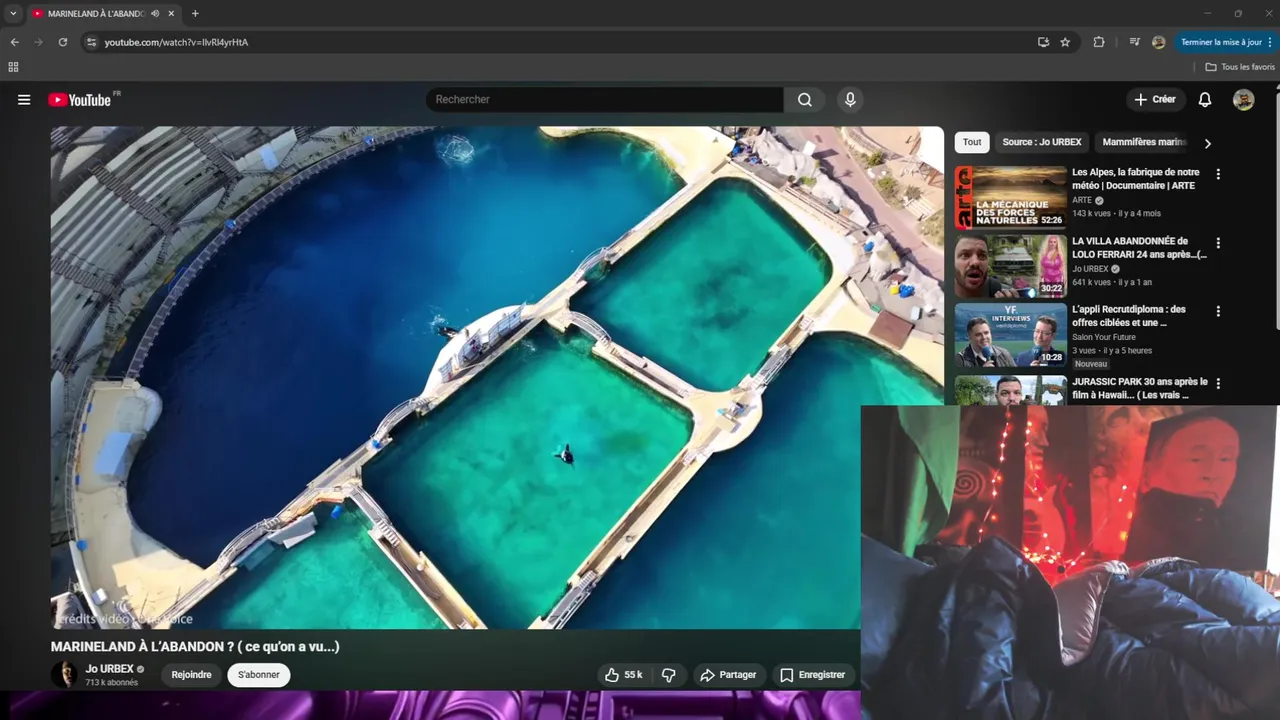Subscribe with the S'abonner button
Image resolution: width=1280 pixels, height=720 pixels.
tap(259, 675)
